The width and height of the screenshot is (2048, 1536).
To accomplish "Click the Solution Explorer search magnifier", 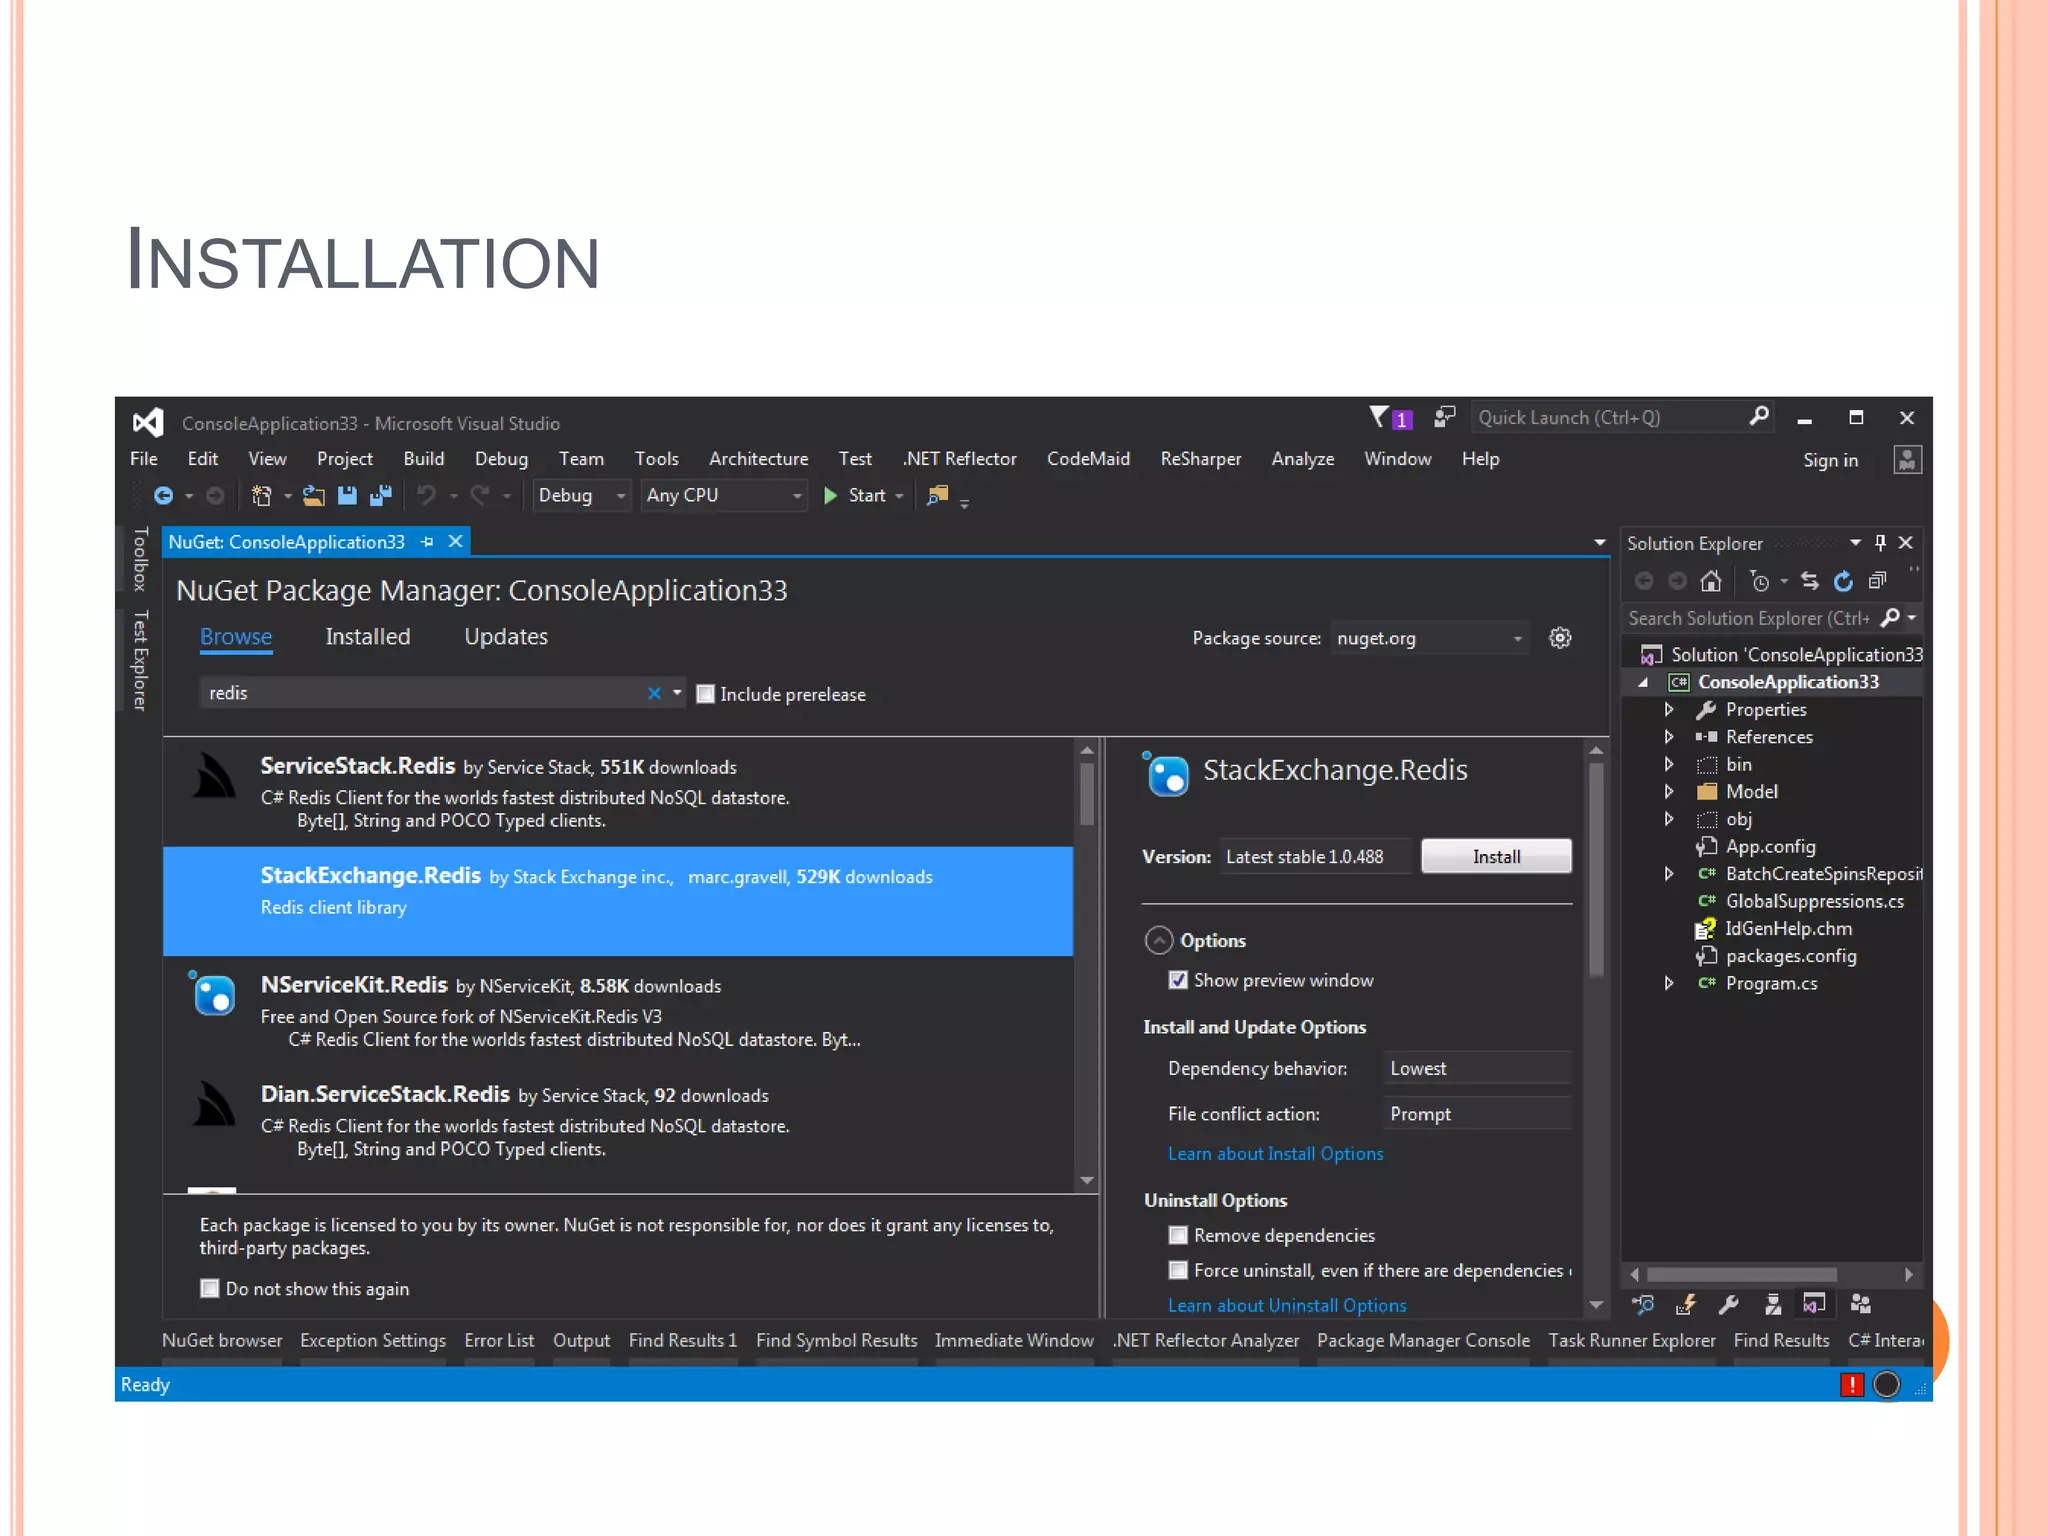I will click(1890, 618).
